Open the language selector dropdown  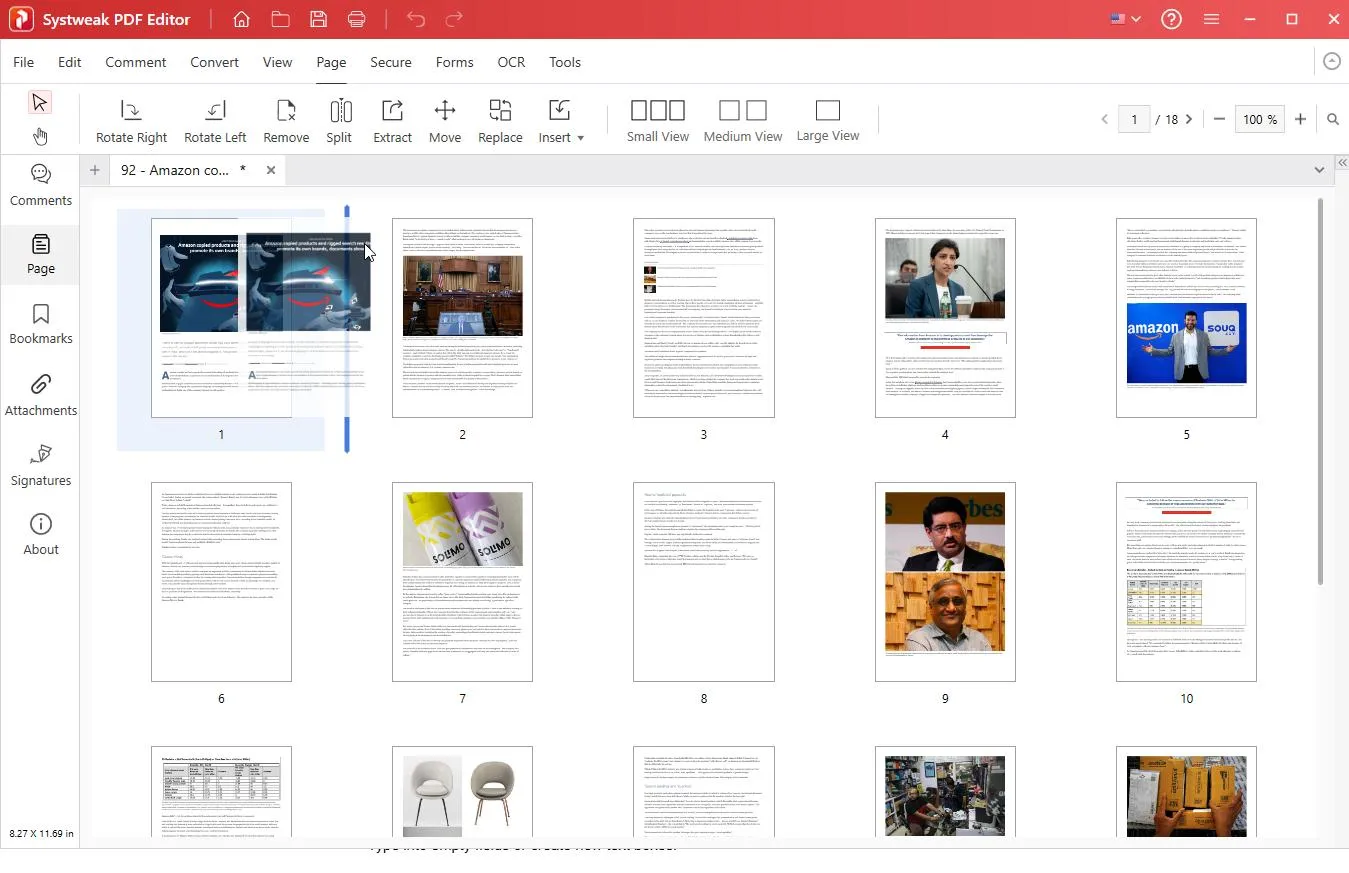[1124, 18]
